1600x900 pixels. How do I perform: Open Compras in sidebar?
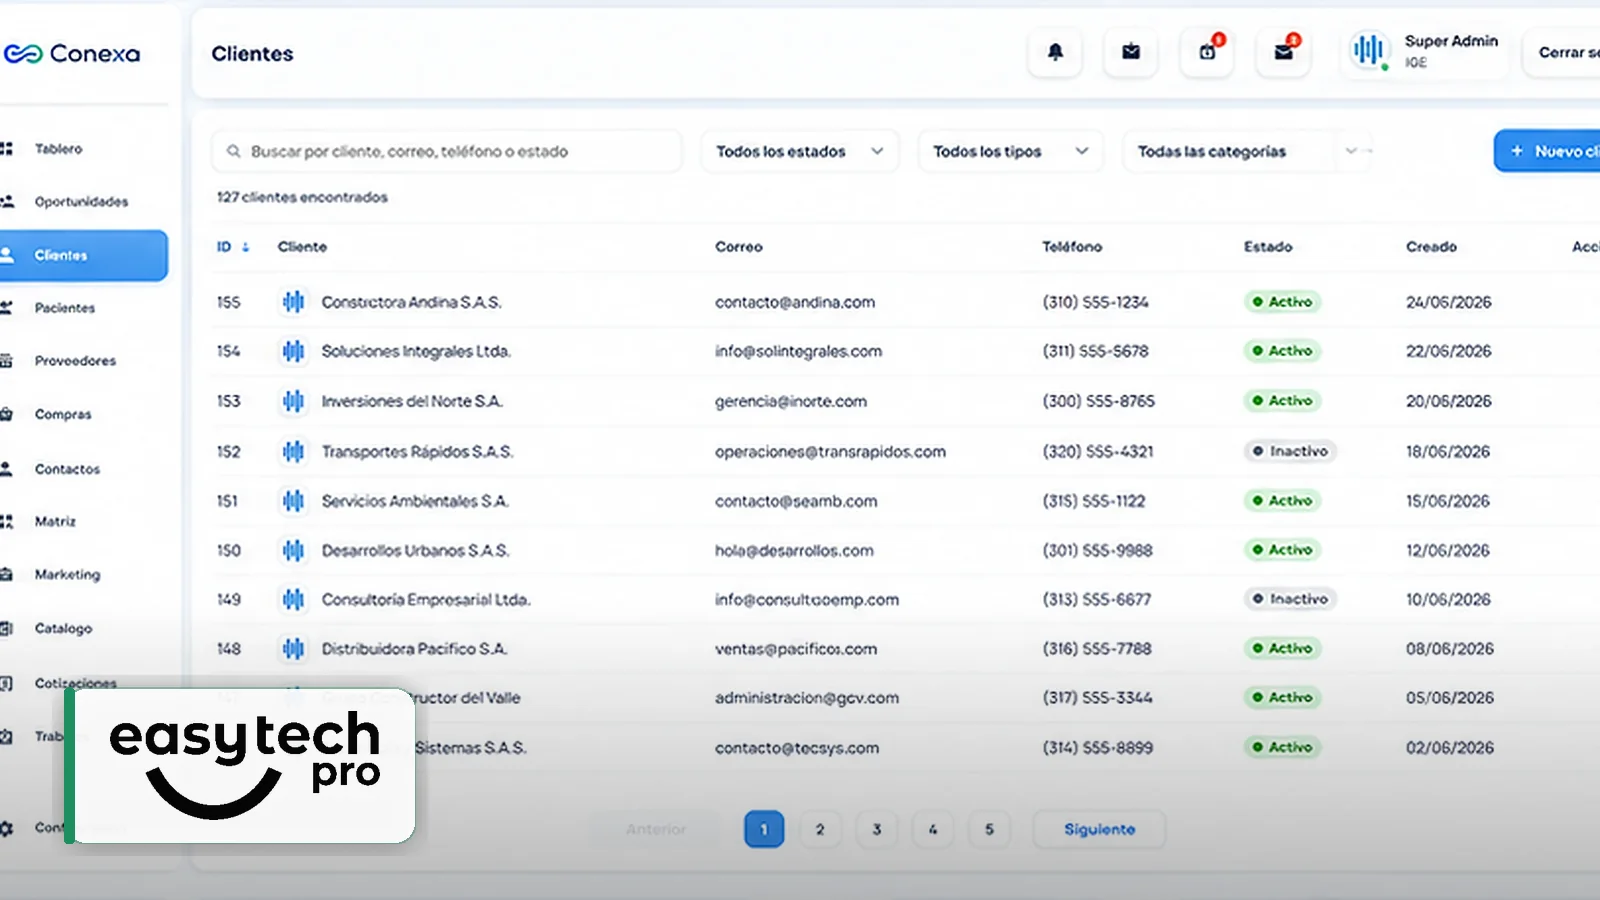(x=62, y=414)
